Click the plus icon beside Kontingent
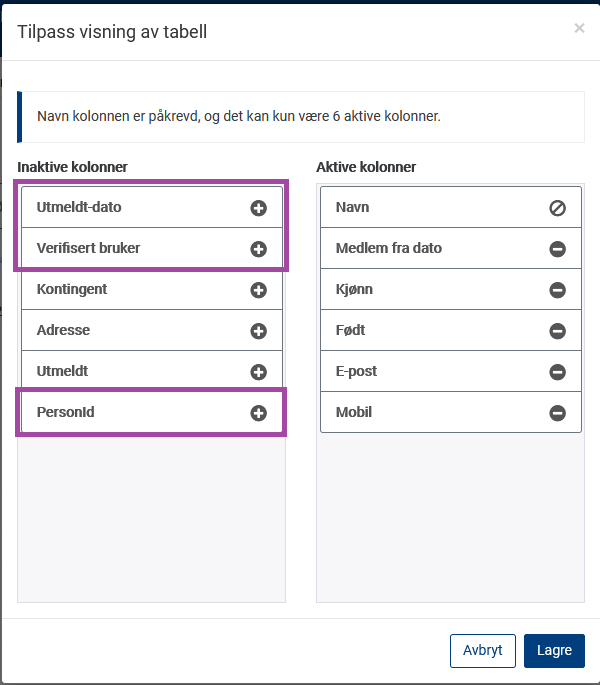The image size is (600, 685). 258,290
